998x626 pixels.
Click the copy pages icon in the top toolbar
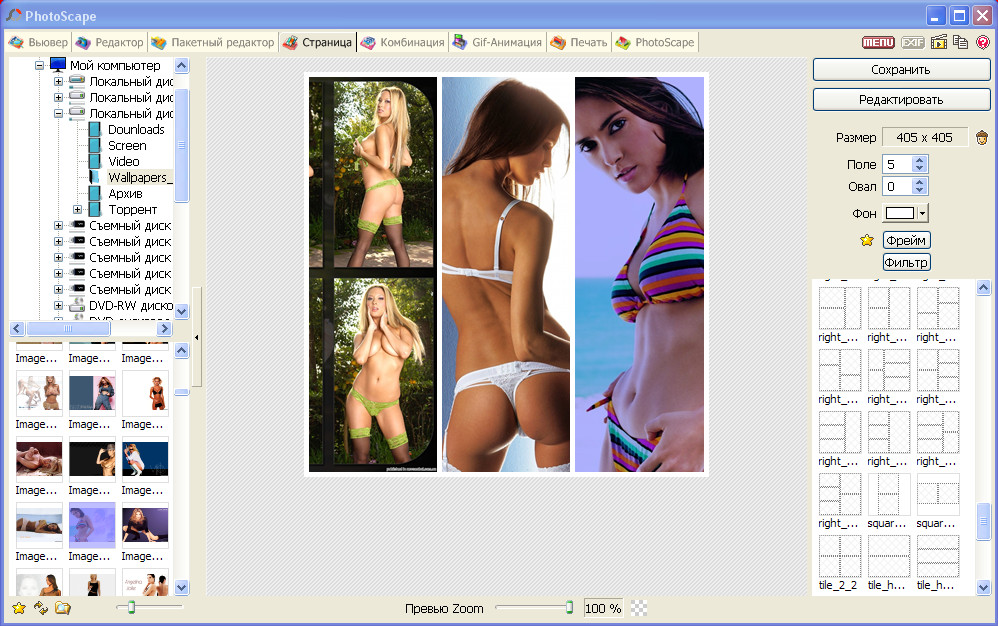(960, 43)
